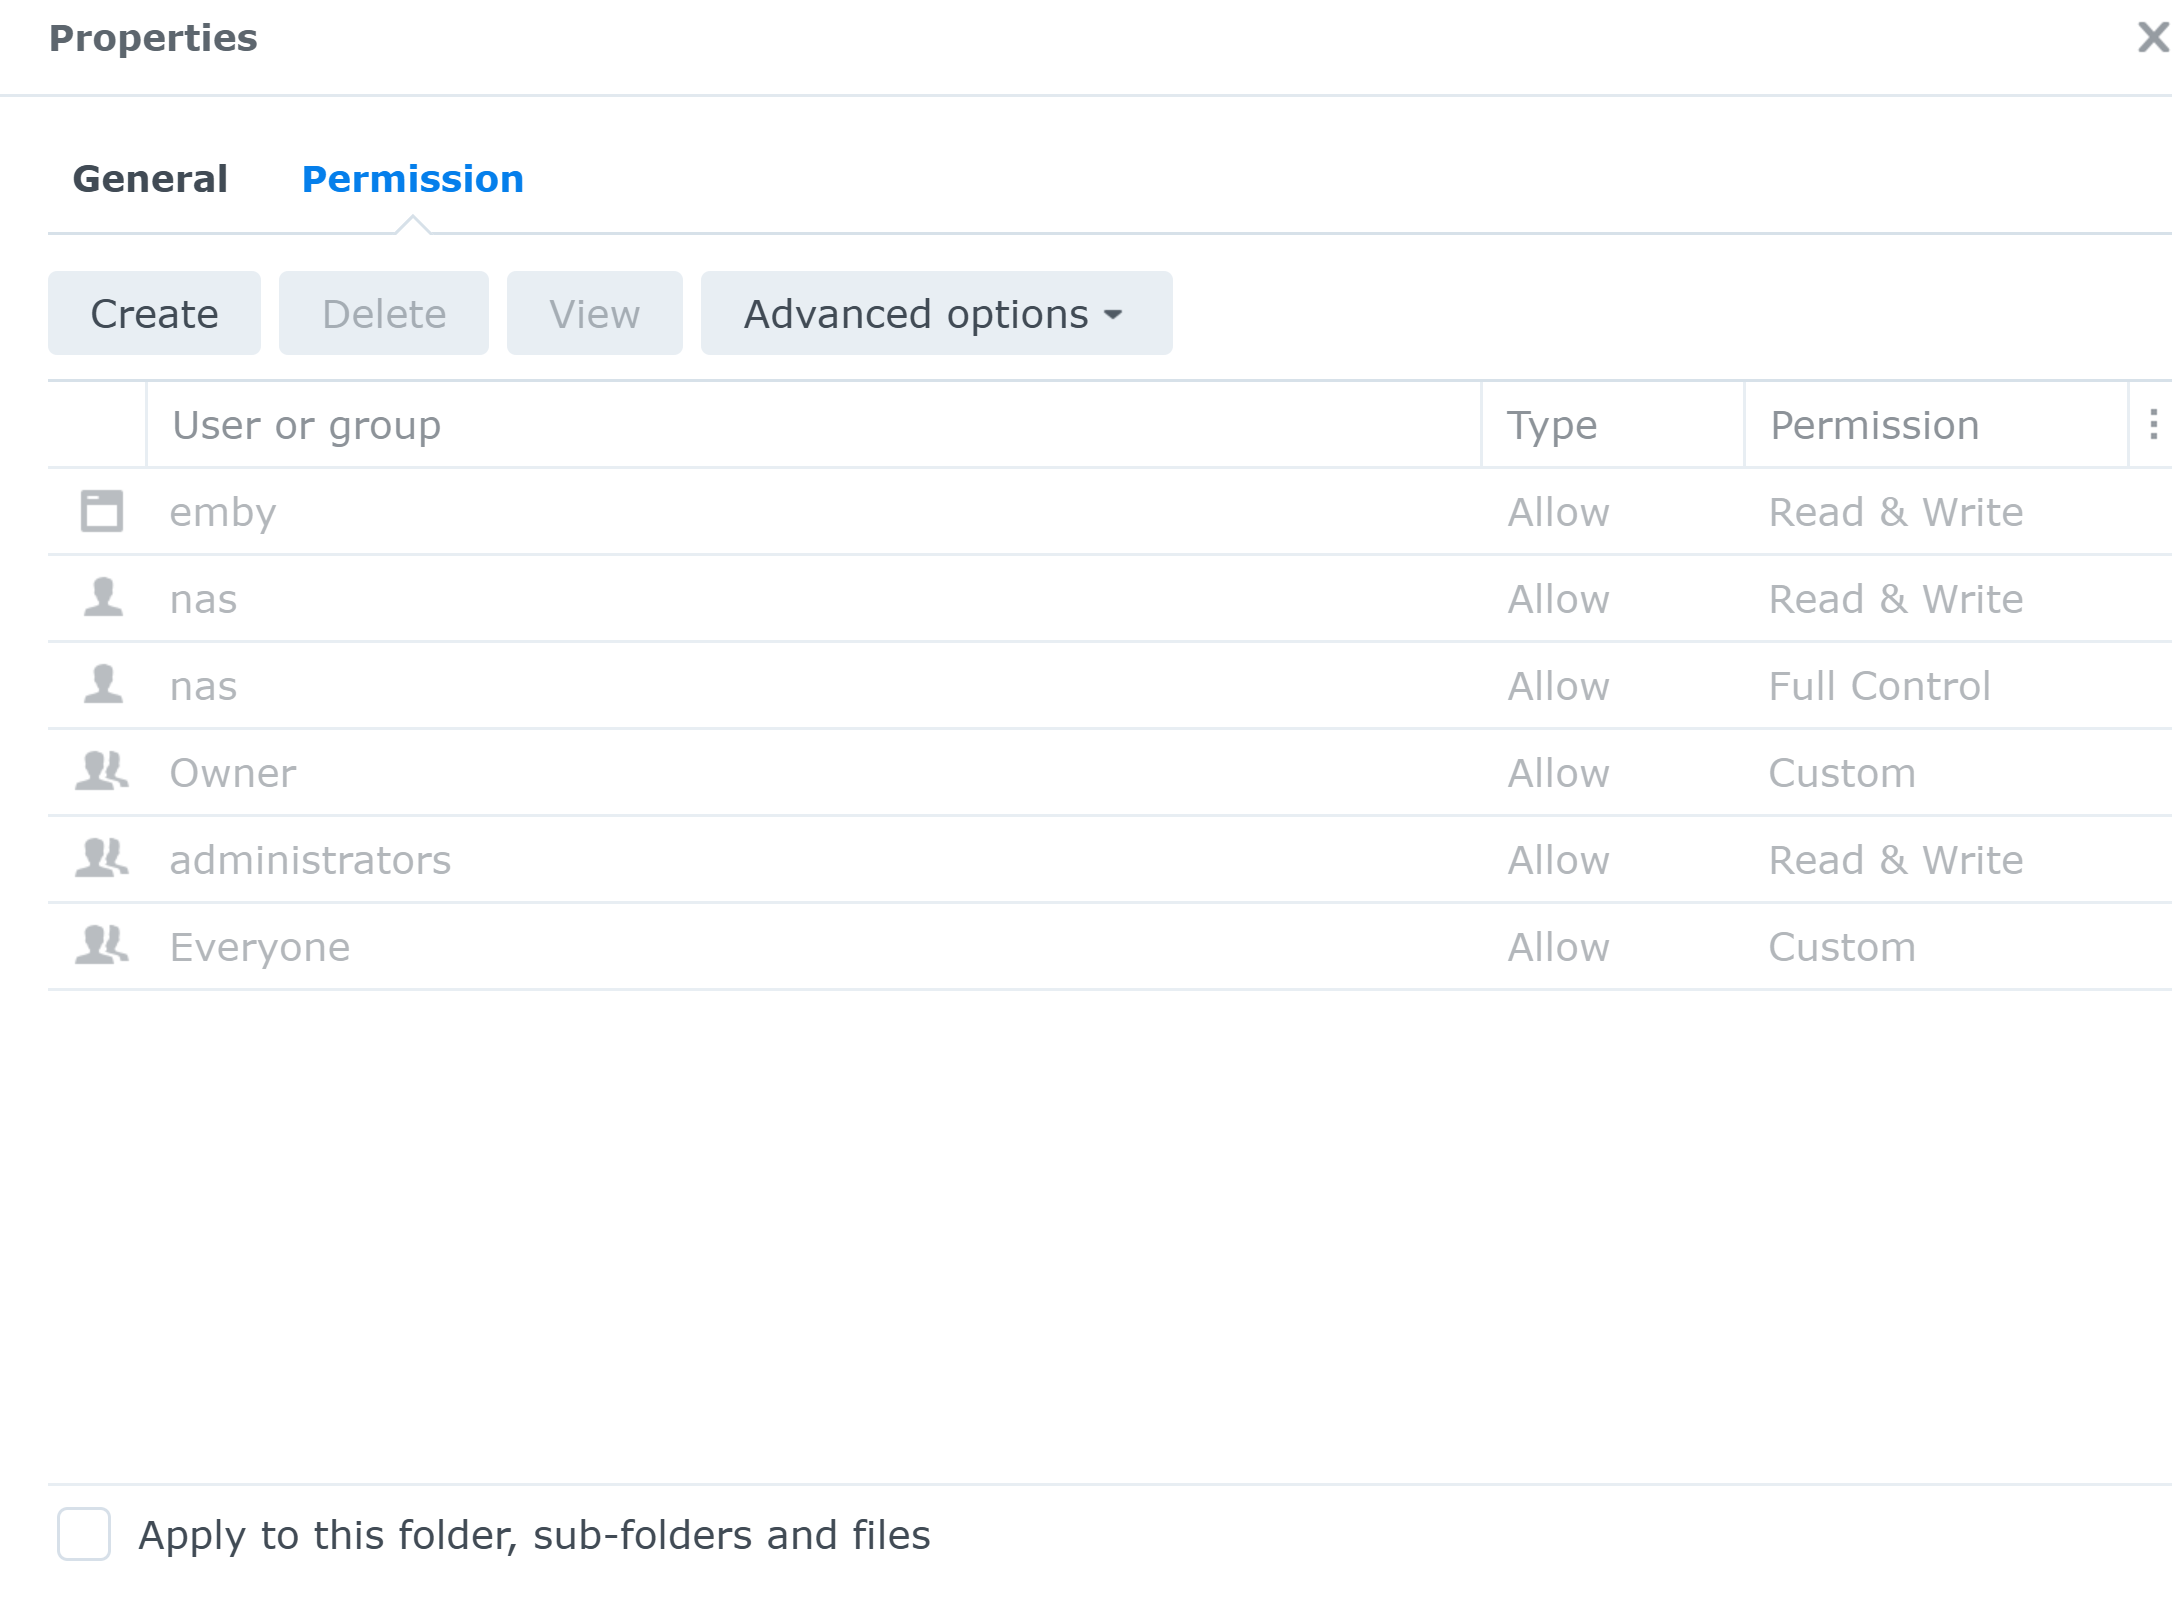The height and width of the screenshot is (1597, 2172).
Task: Click the Everyone group icon
Action: [x=101, y=946]
